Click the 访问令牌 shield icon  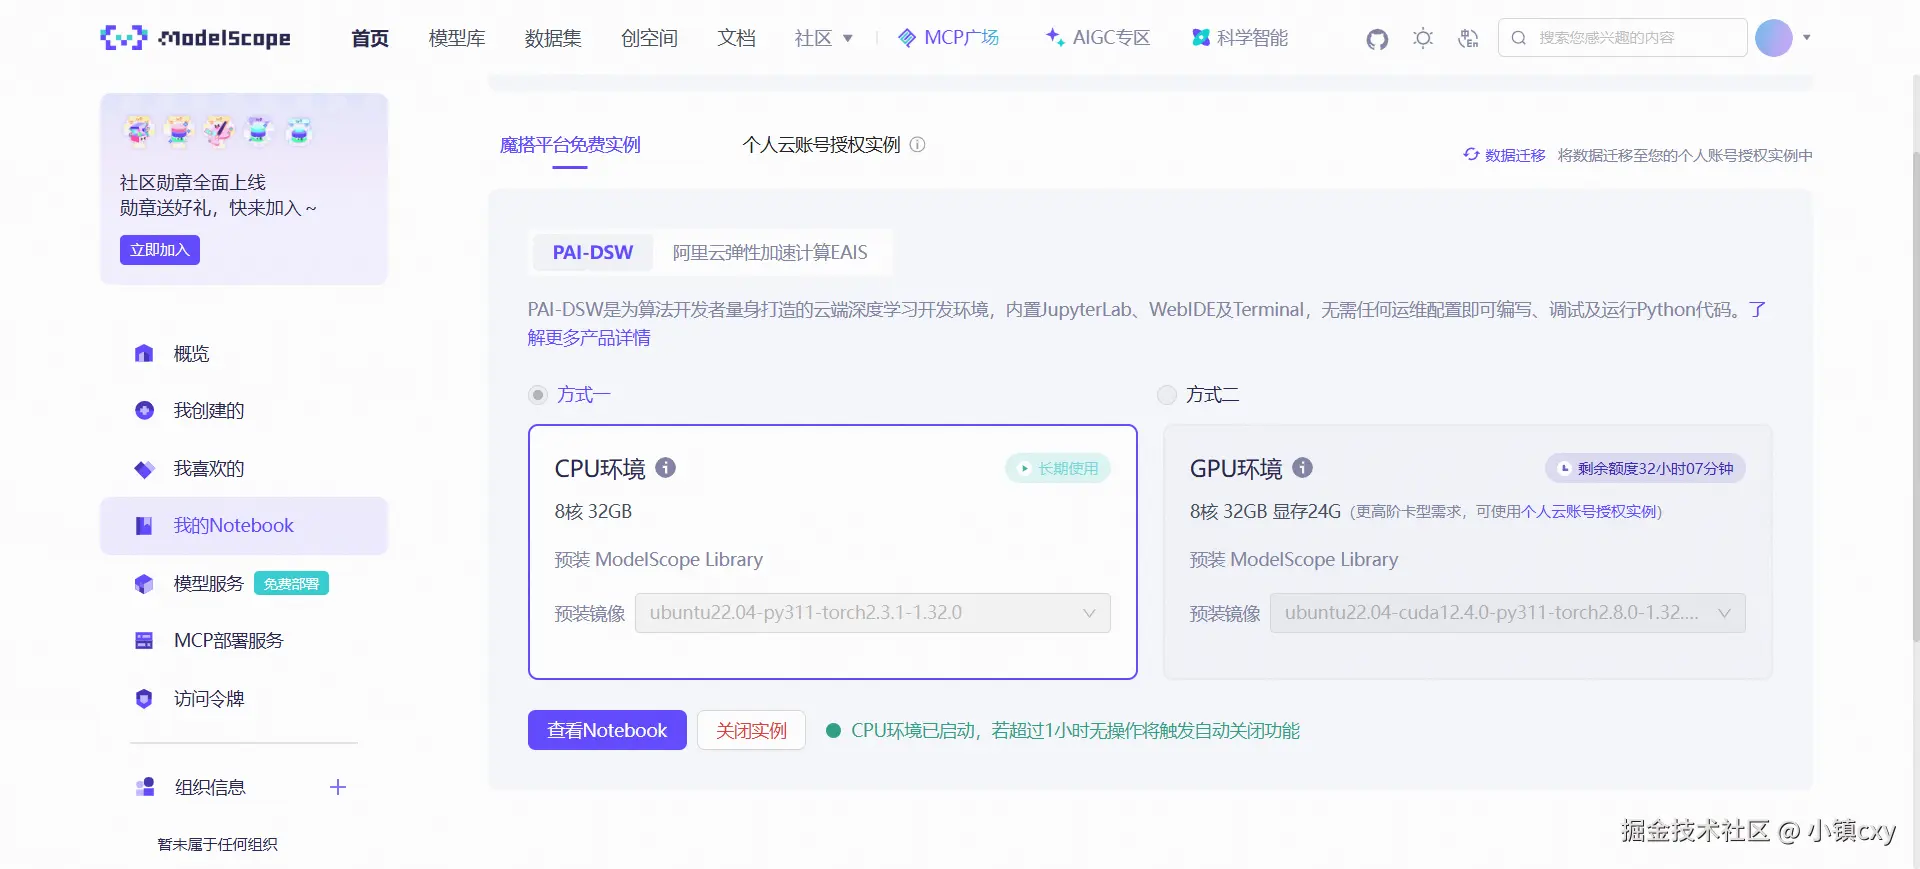[144, 698]
